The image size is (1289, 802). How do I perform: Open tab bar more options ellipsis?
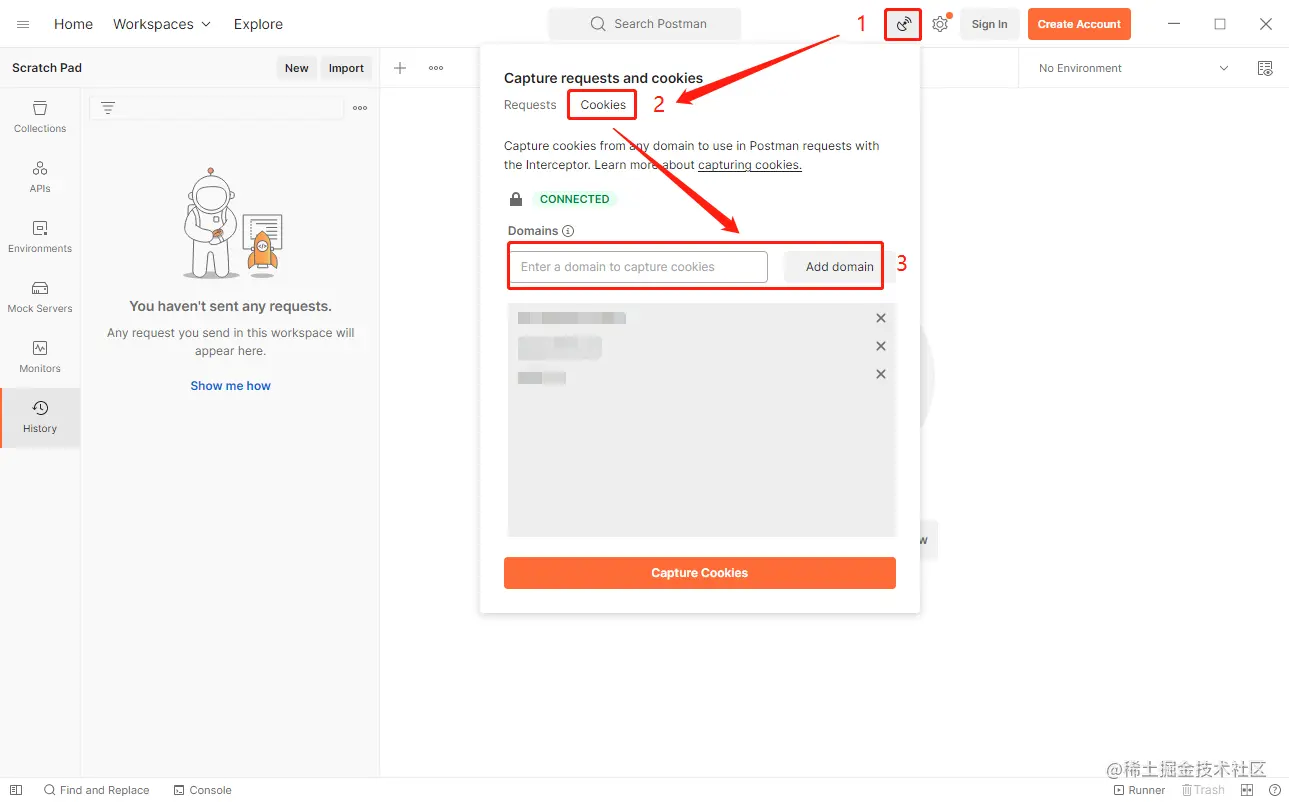[x=436, y=68]
